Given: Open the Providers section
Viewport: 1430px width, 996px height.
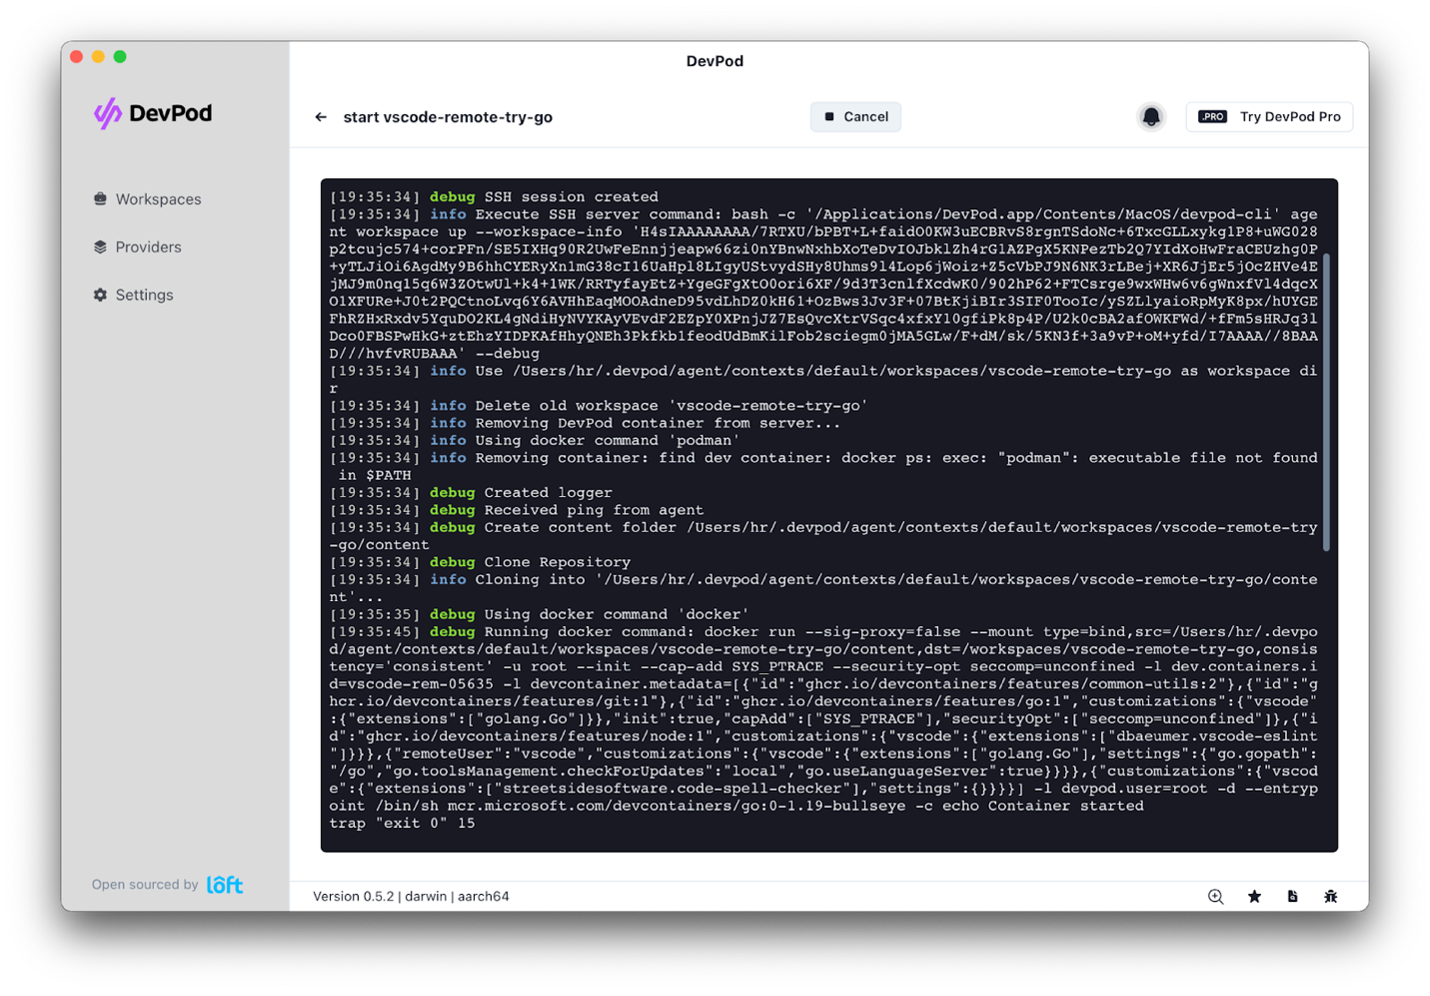Looking at the screenshot, I should (138, 247).
